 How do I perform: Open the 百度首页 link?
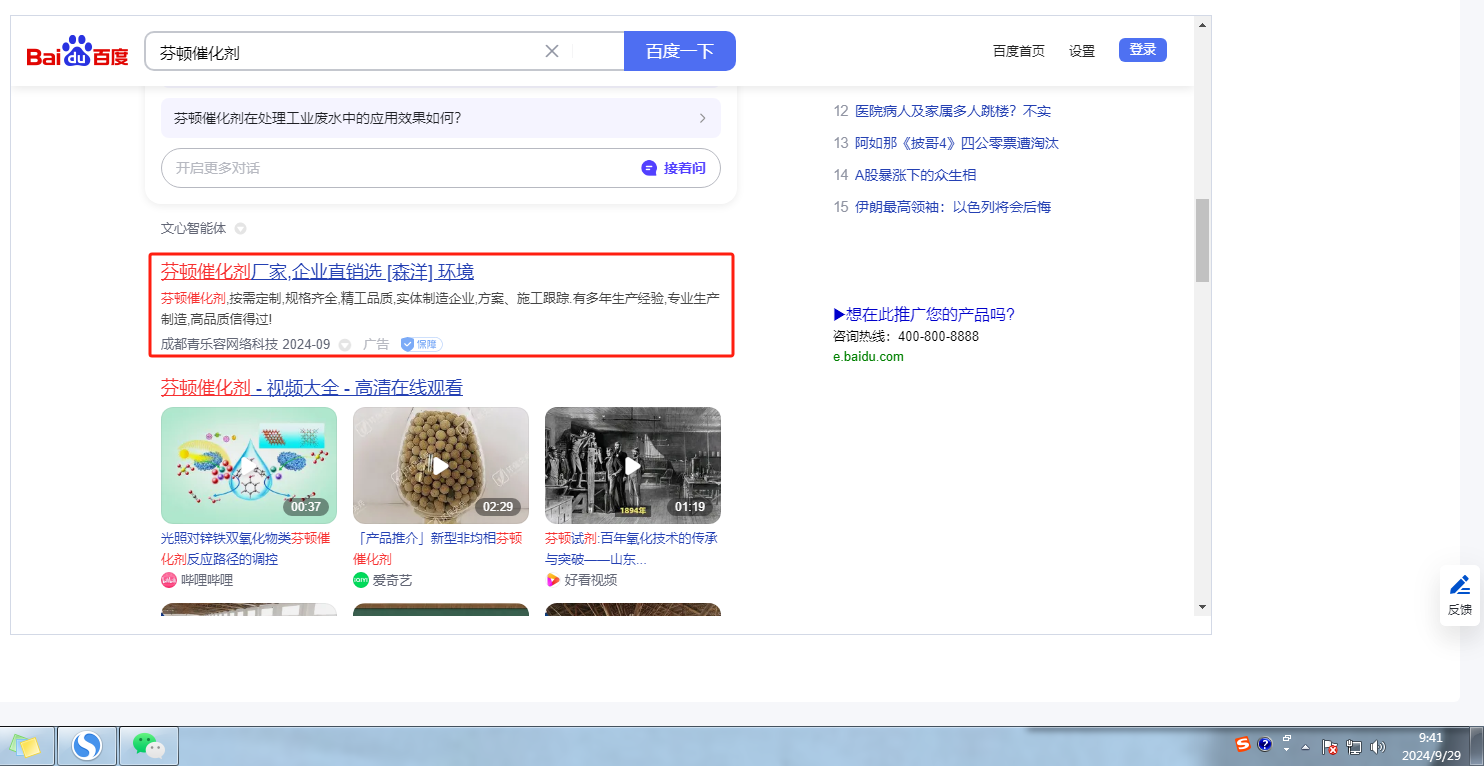point(1019,51)
